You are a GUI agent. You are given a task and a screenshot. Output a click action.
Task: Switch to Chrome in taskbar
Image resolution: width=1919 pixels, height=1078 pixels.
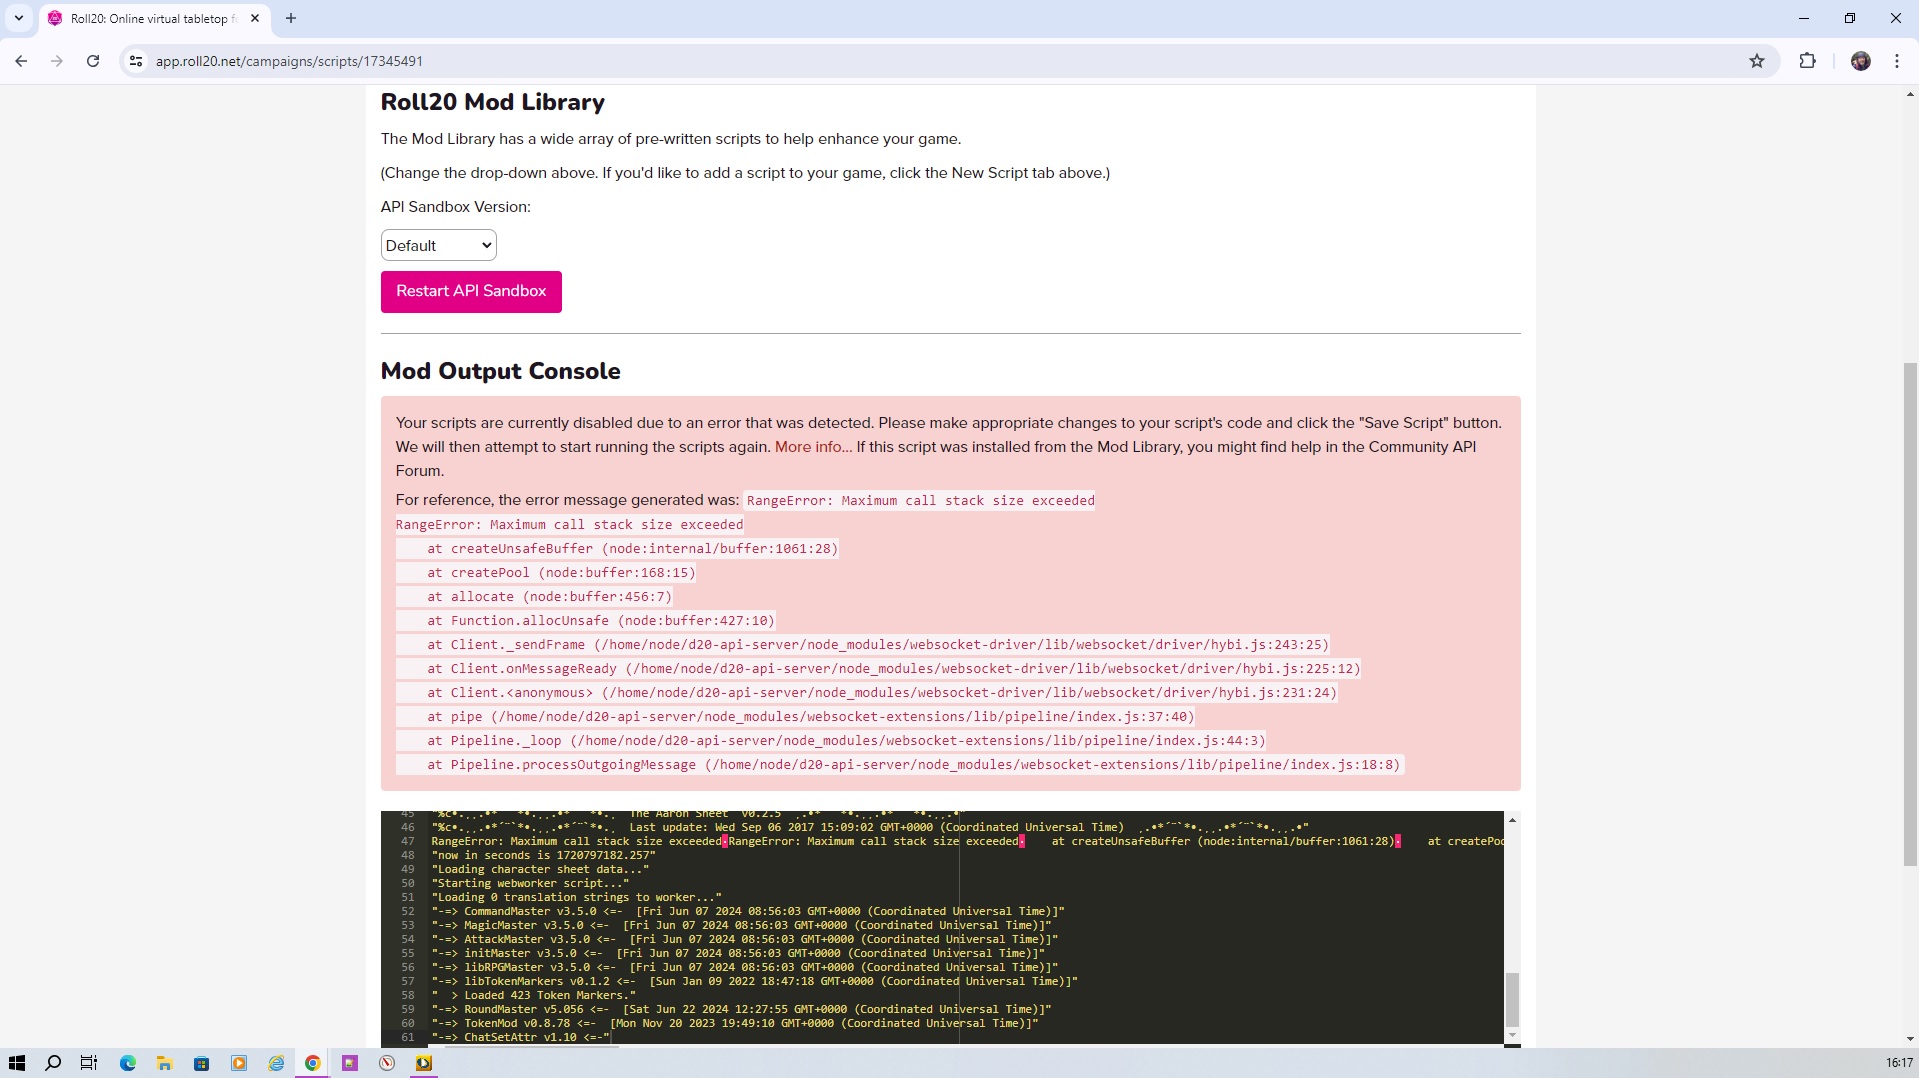pyautogui.click(x=313, y=1063)
